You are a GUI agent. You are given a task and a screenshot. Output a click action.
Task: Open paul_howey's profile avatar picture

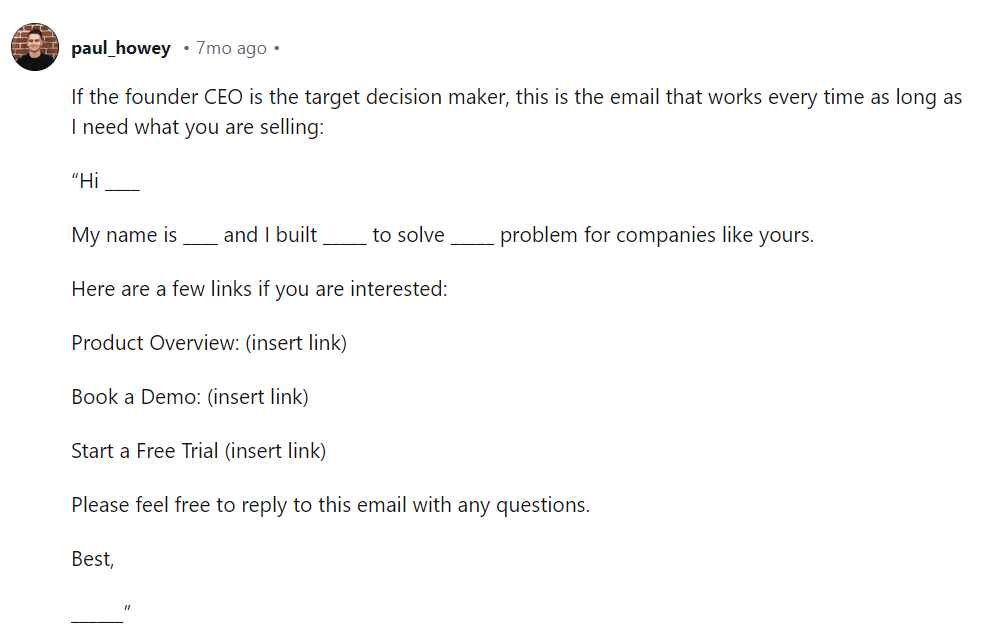pyautogui.click(x=35, y=47)
